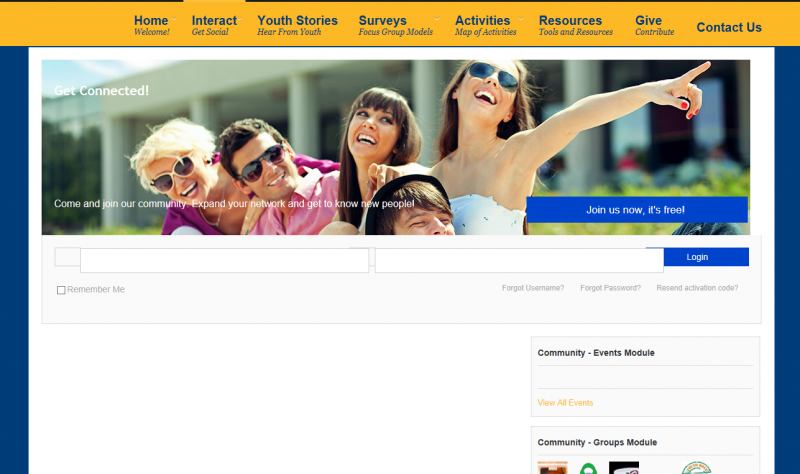The height and width of the screenshot is (474, 800).
Task: Click the Forgot Username? link
Action: [533, 288]
